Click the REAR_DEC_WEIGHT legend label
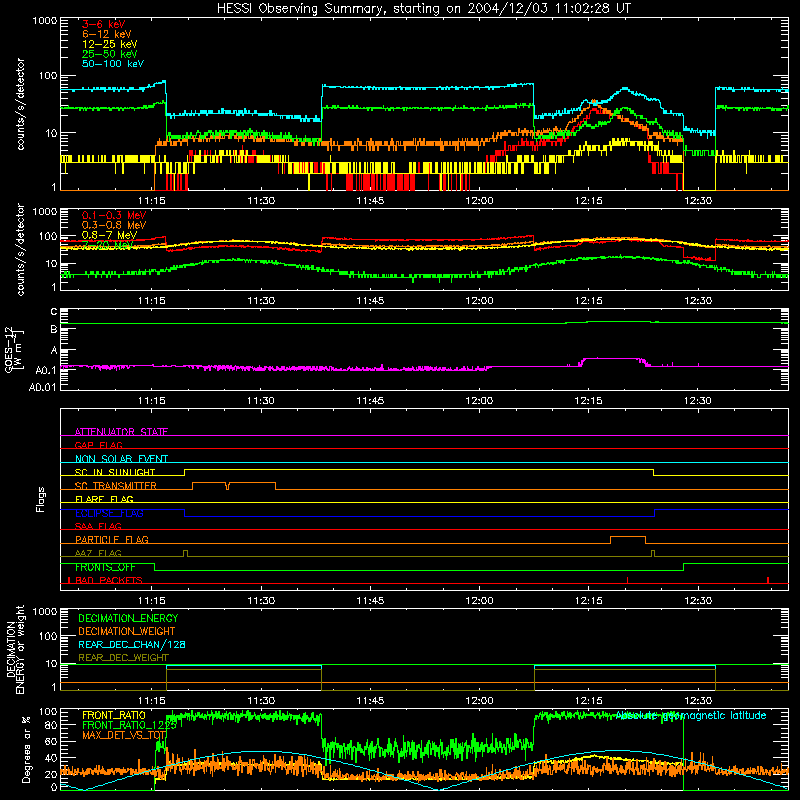The width and height of the screenshot is (800, 800). pos(123,658)
